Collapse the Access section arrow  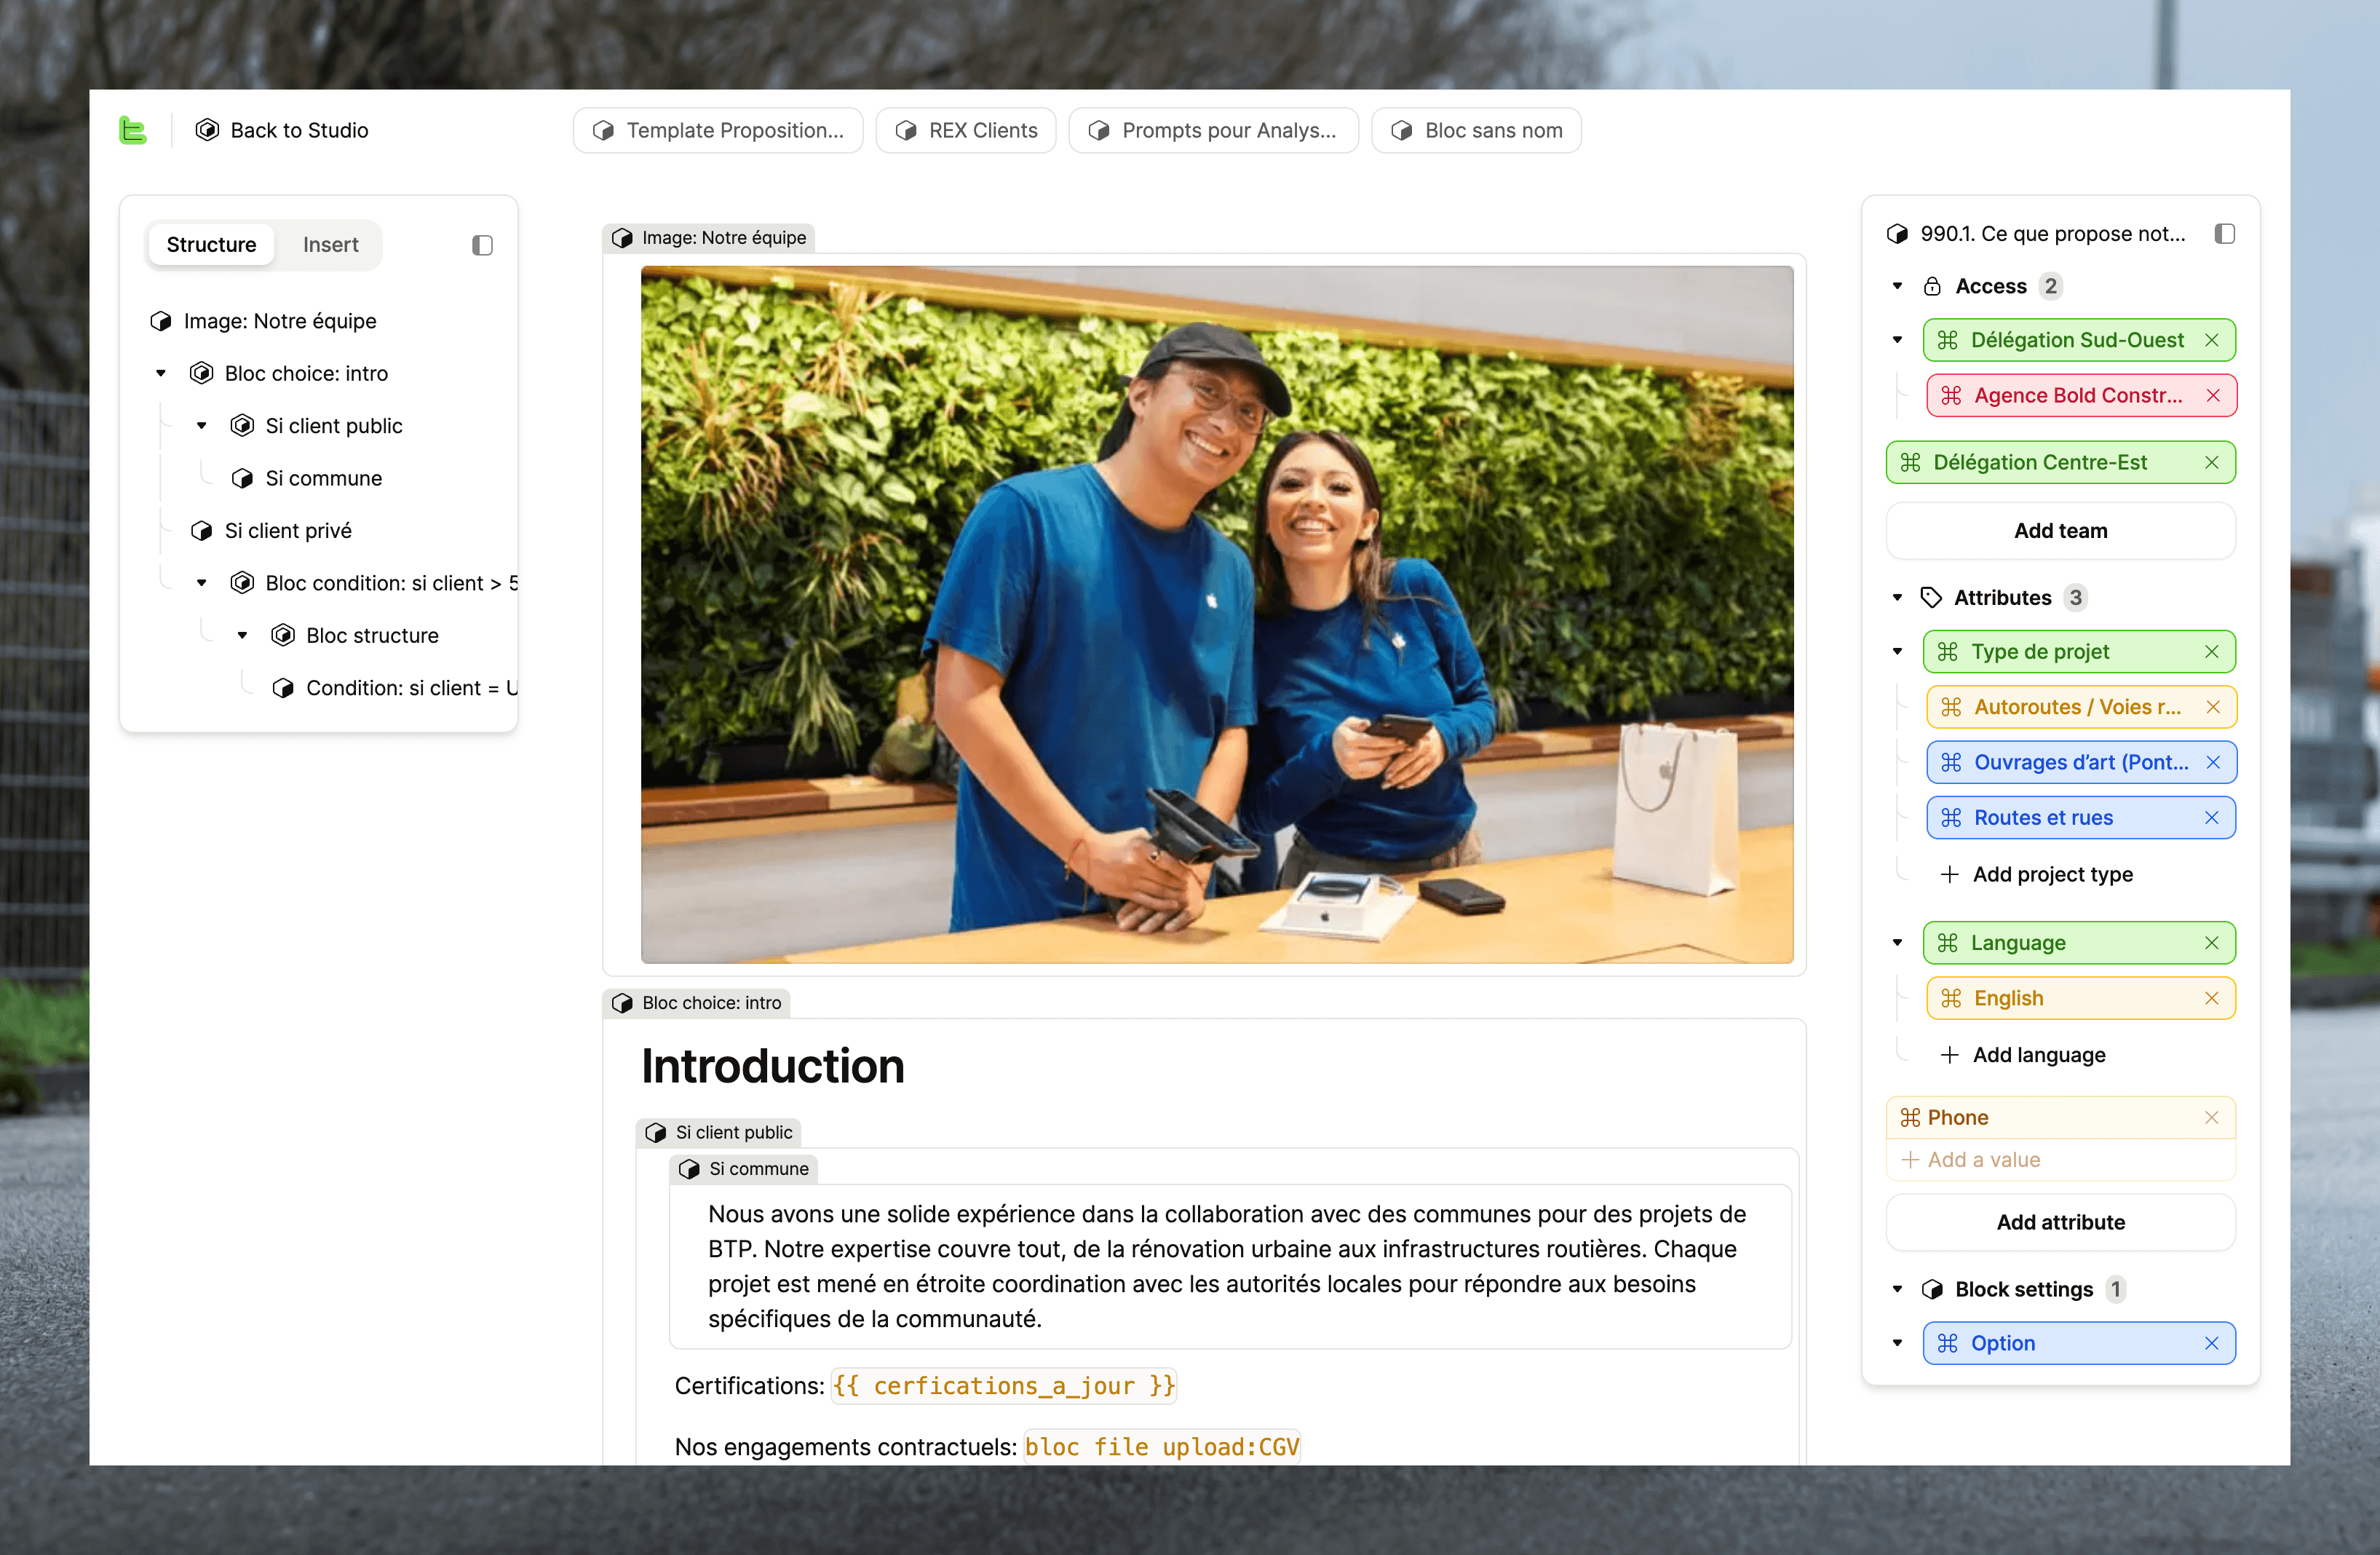(1897, 287)
